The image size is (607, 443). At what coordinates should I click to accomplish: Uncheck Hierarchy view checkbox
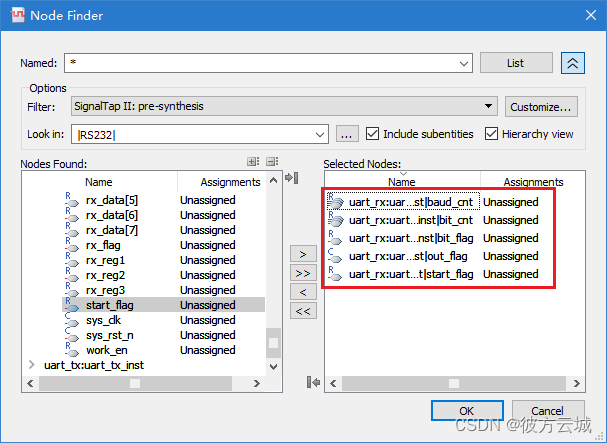pos(491,134)
